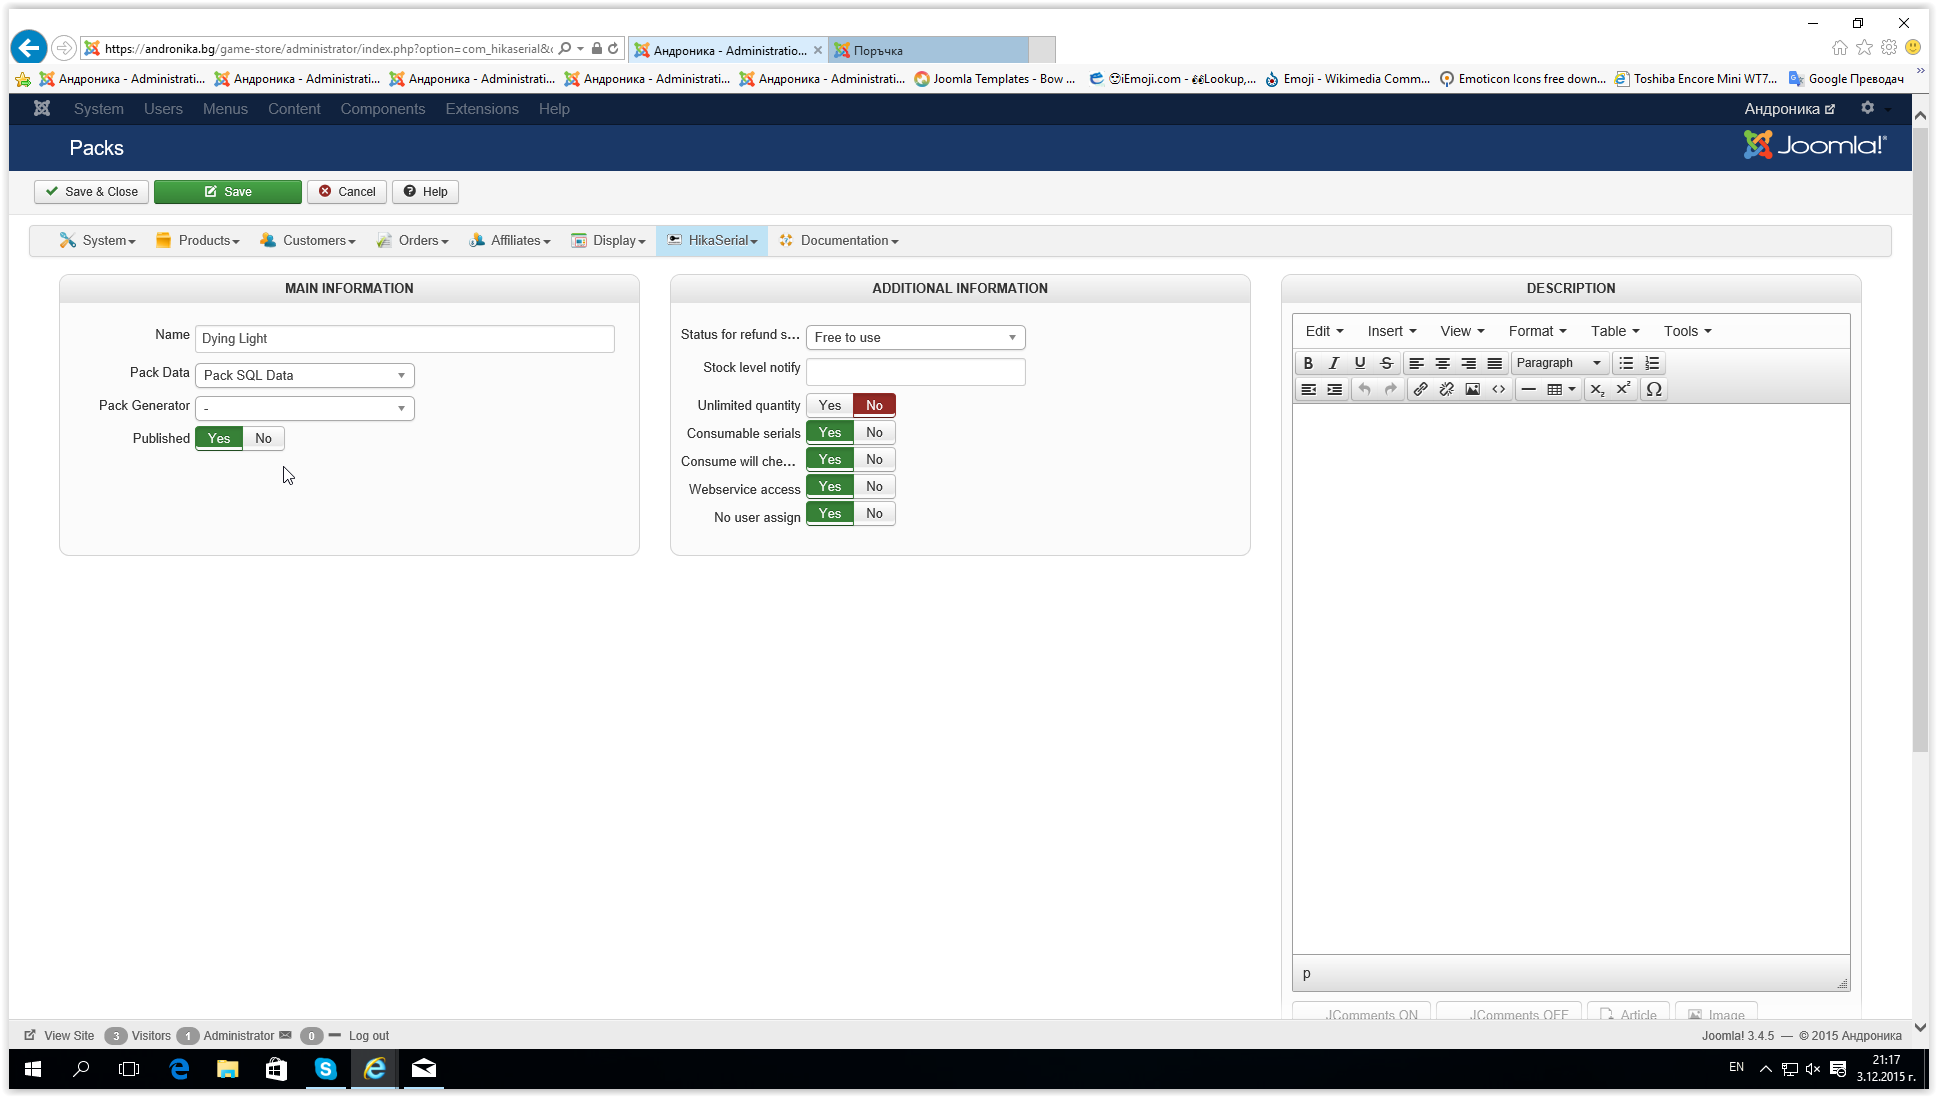Enable Unlimited quantity by clicking Yes
The image size is (1937, 1097).
click(x=829, y=405)
